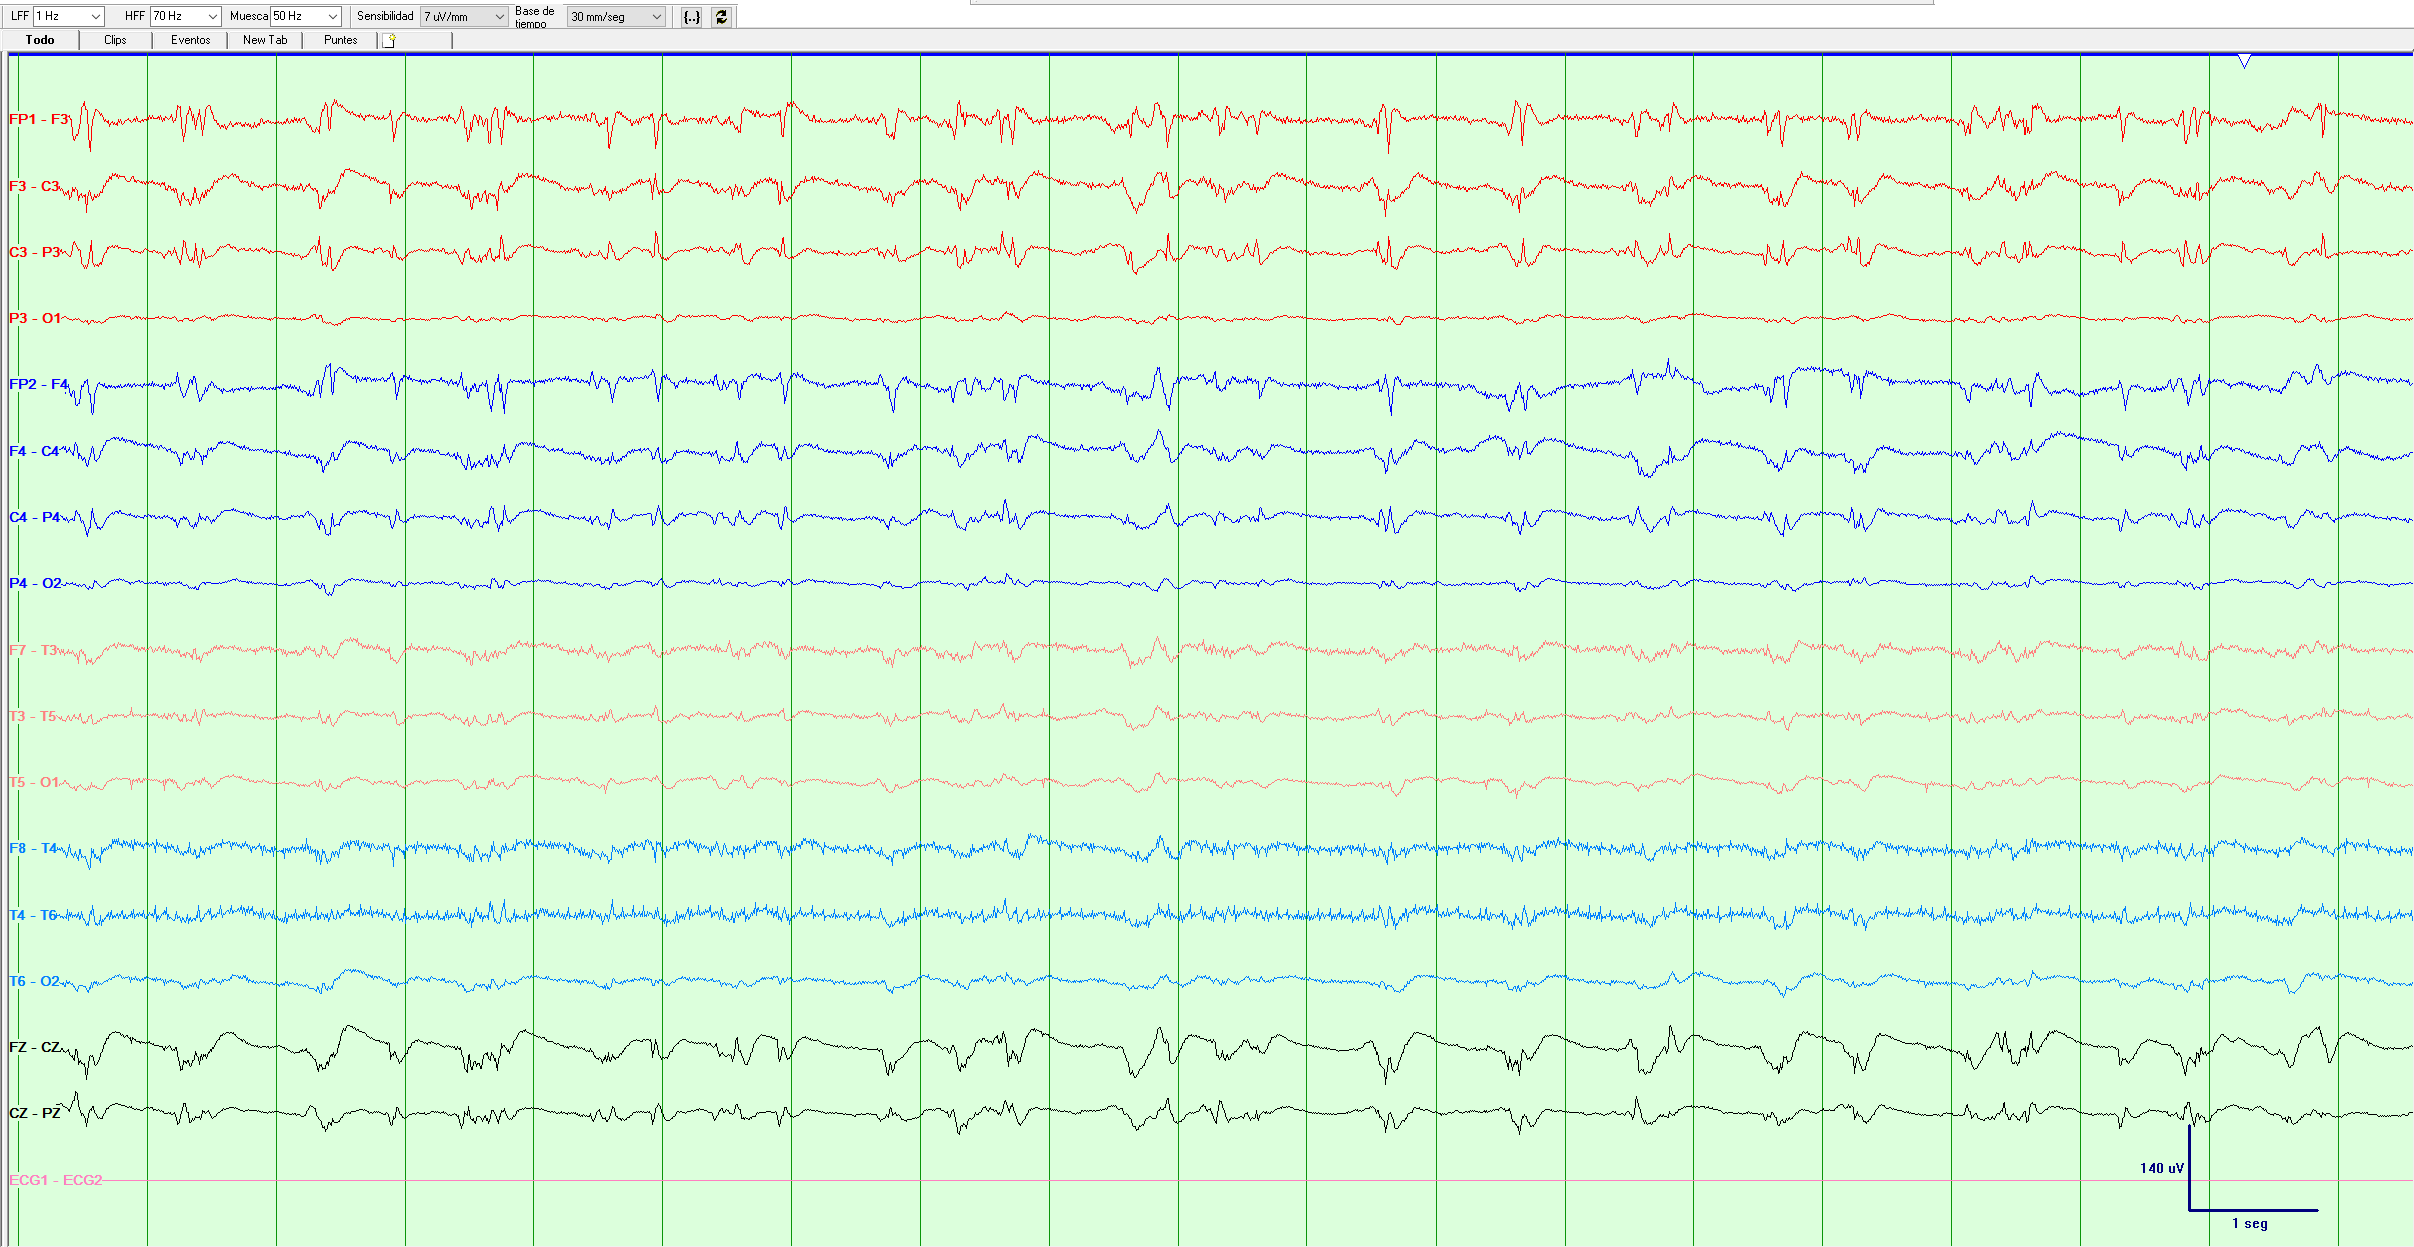Image resolution: width=2414 pixels, height=1247 pixels.
Task: Select the FP2 - F4 channel label
Action: coord(38,384)
